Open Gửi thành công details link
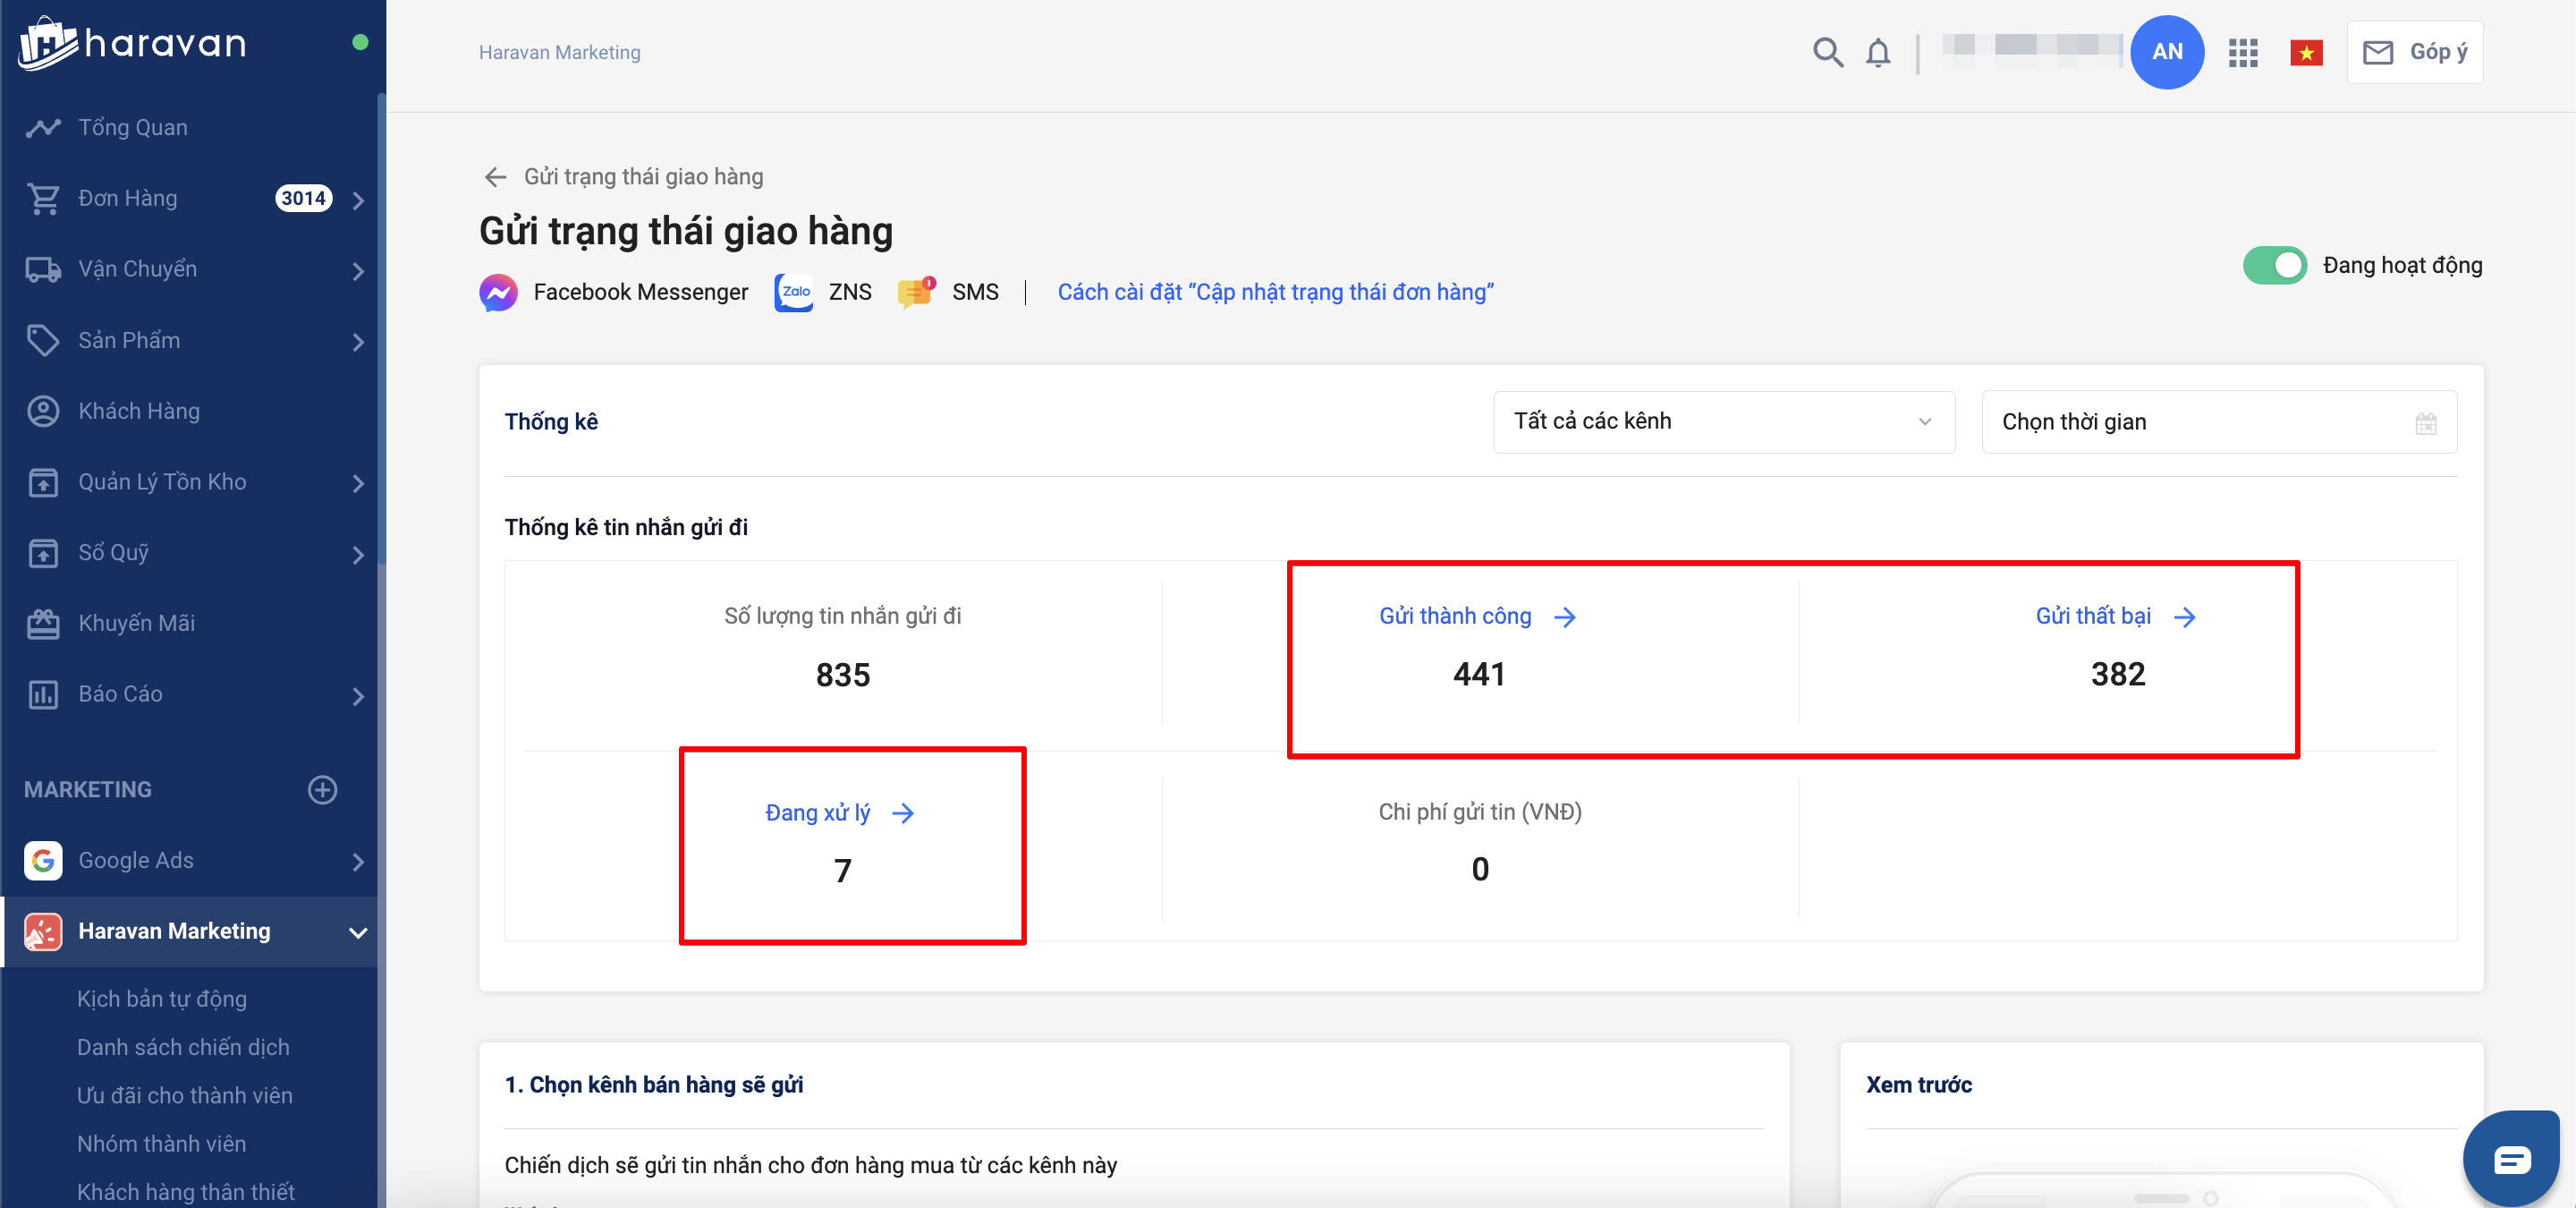 pos(1478,616)
